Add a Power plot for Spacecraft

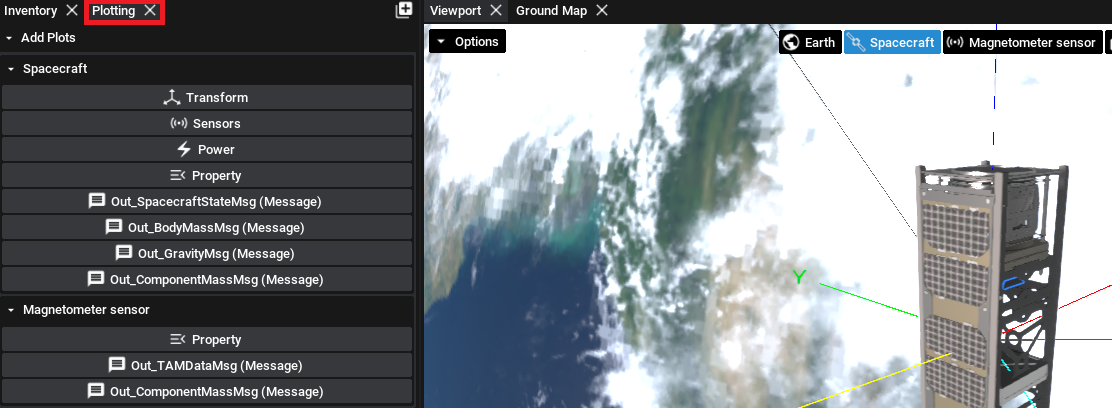tap(207, 150)
